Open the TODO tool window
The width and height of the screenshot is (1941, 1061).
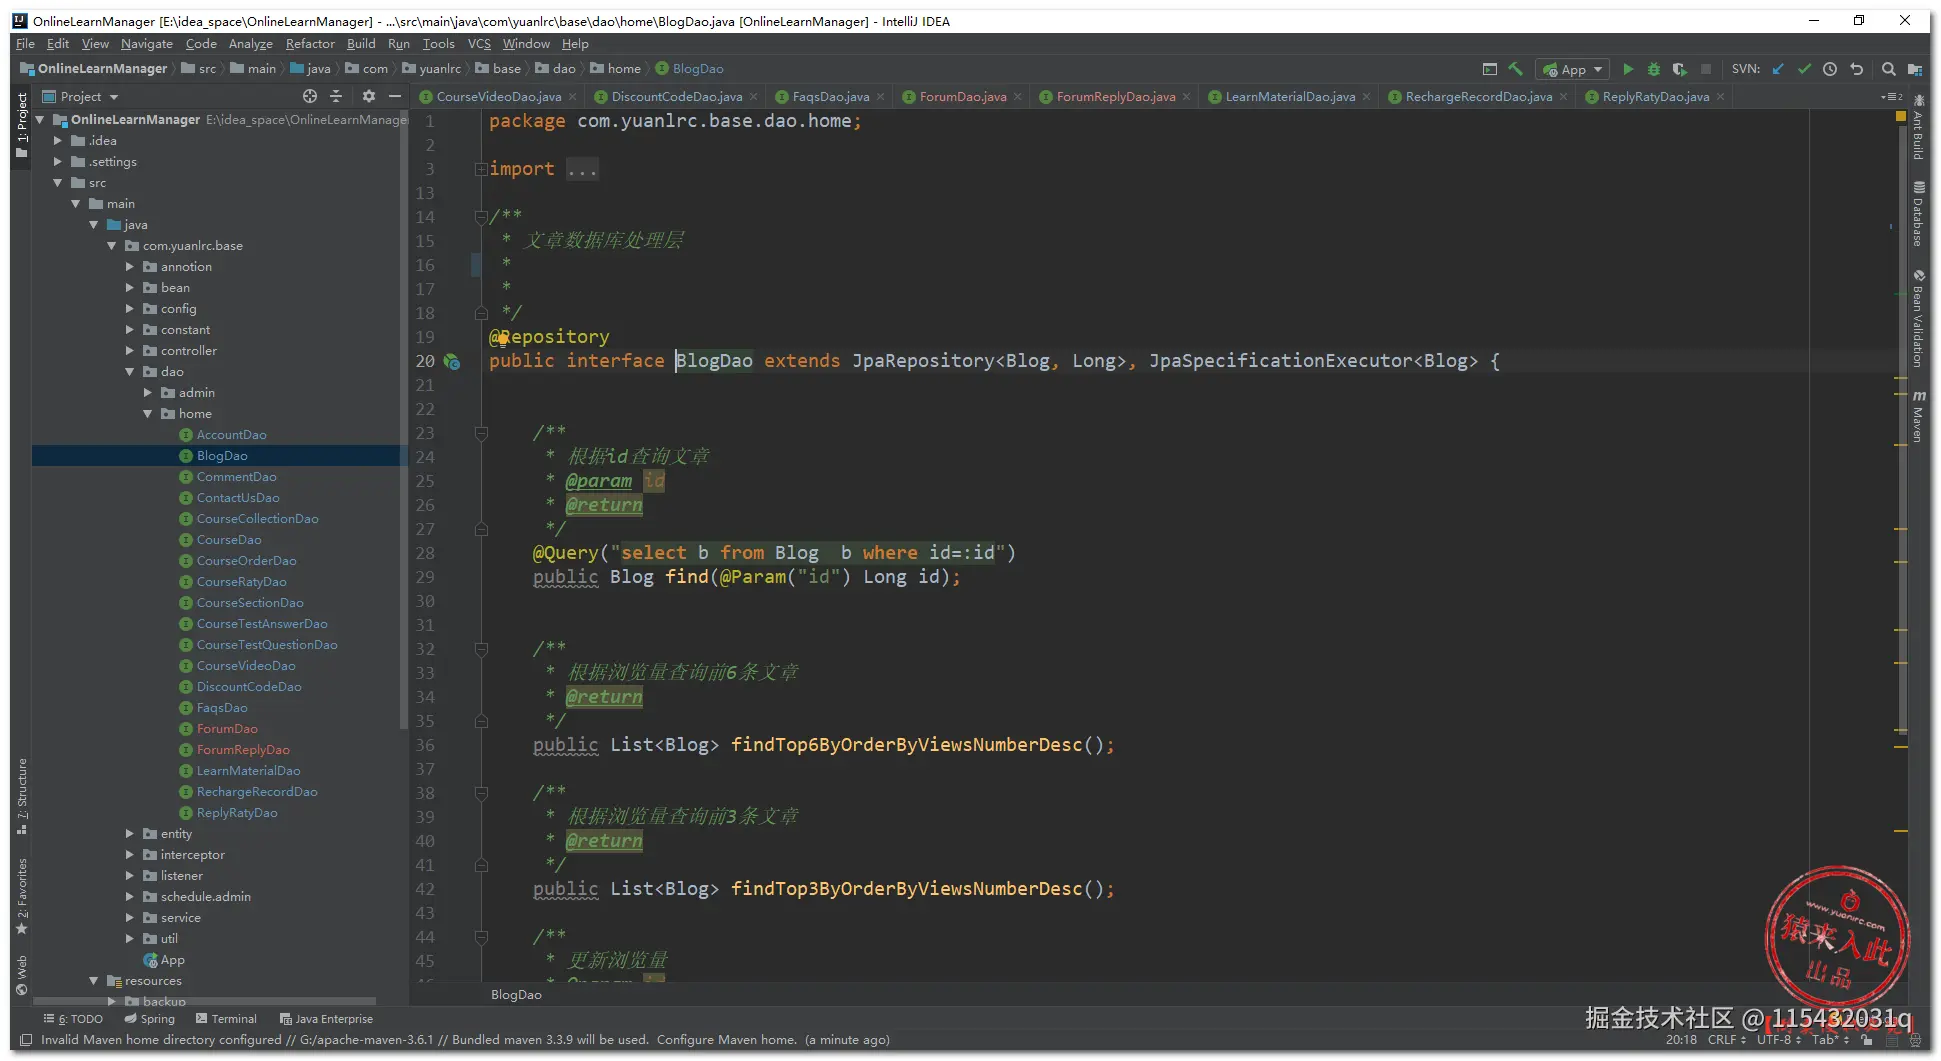pos(73,1019)
